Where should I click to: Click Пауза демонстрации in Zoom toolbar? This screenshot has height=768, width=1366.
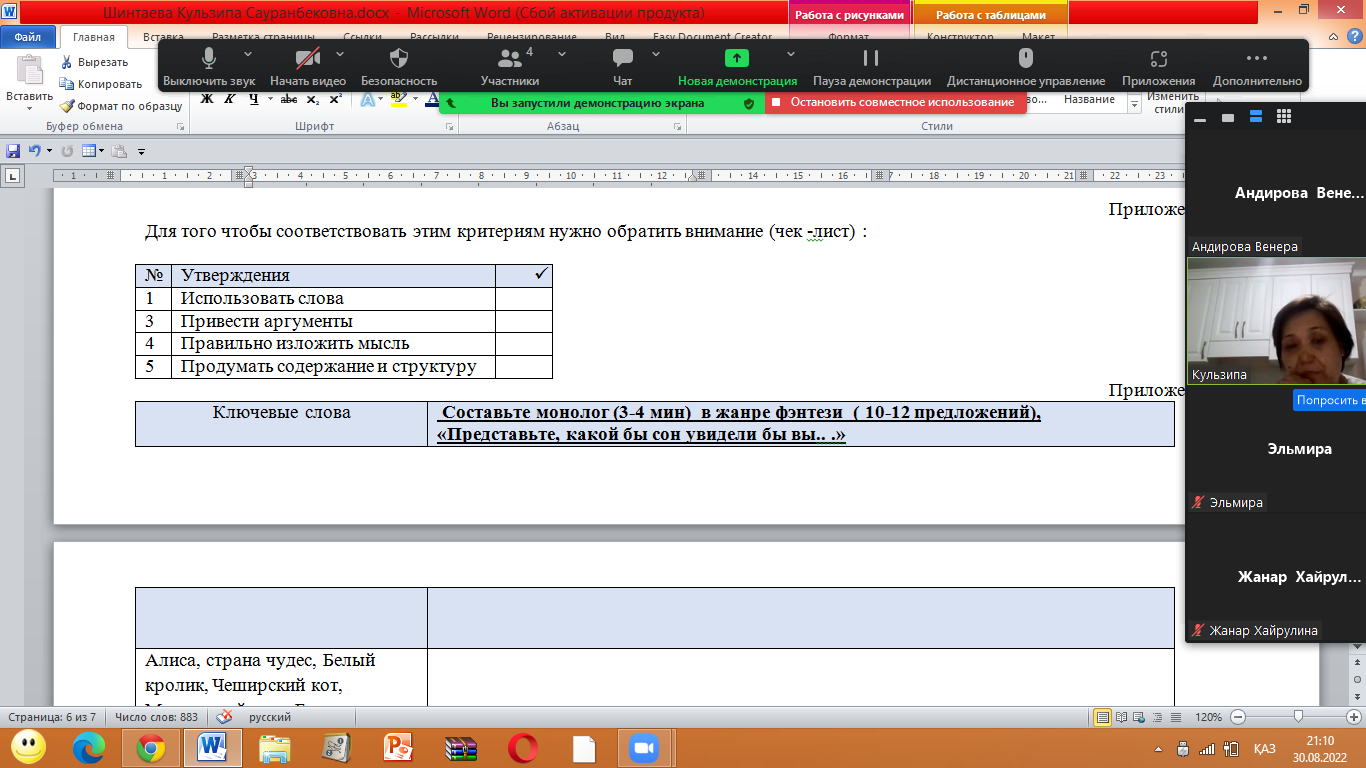click(871, 66)
